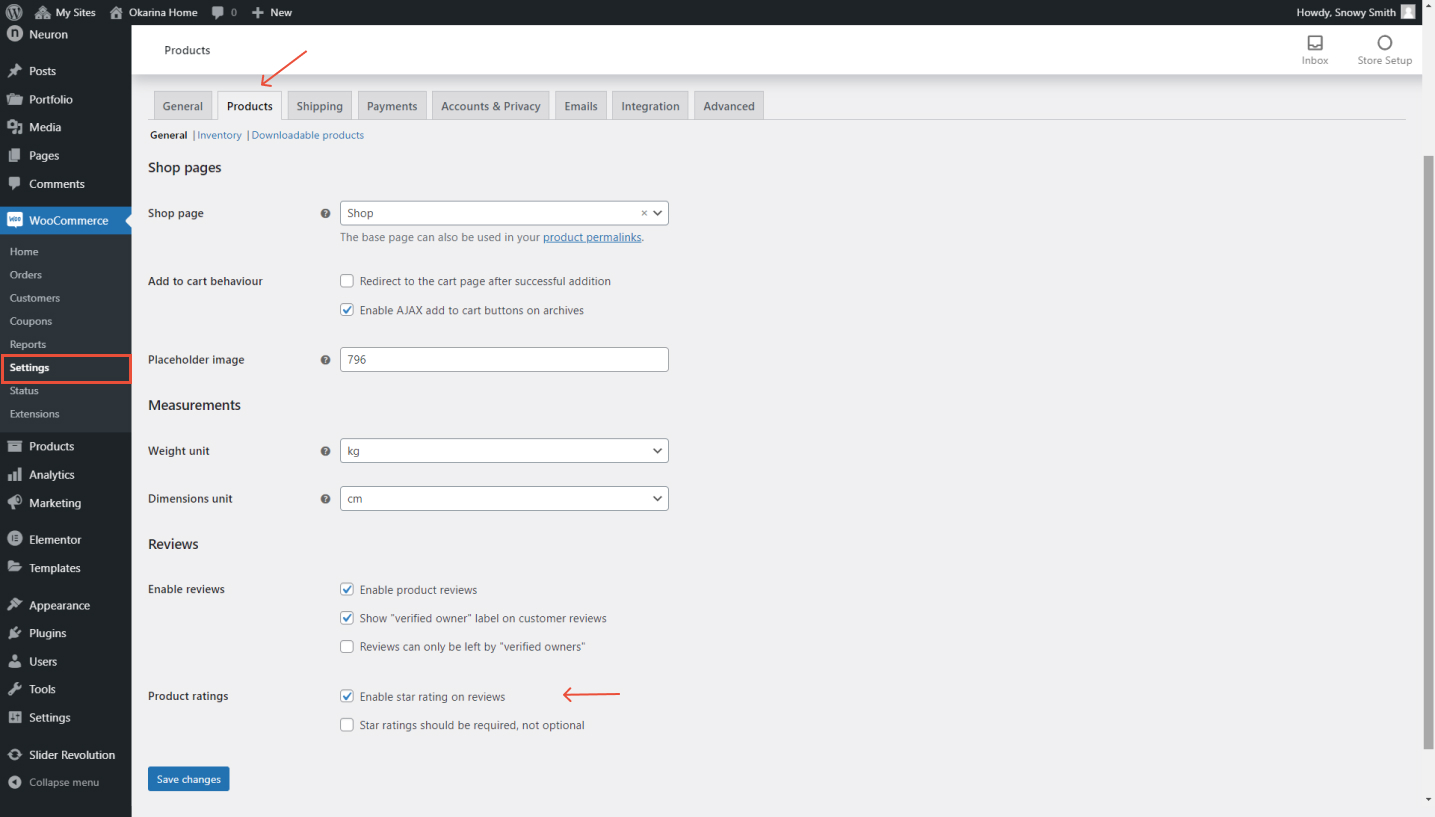The image size is (1435, 817).
Task: Click the Slider Revolution refresh icon
Action: point(15,755)
